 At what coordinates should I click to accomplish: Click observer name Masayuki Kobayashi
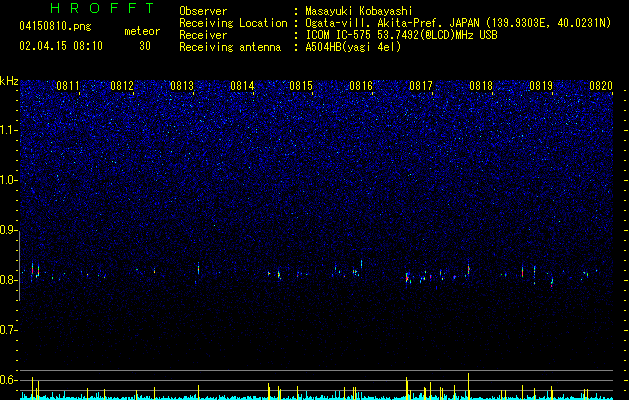coord(359,11)
